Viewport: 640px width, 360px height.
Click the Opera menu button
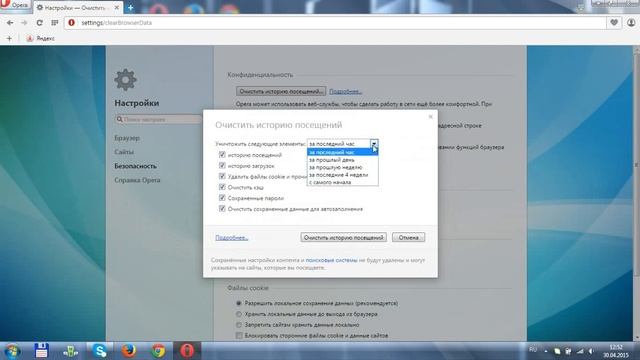(x=15, y=5)
